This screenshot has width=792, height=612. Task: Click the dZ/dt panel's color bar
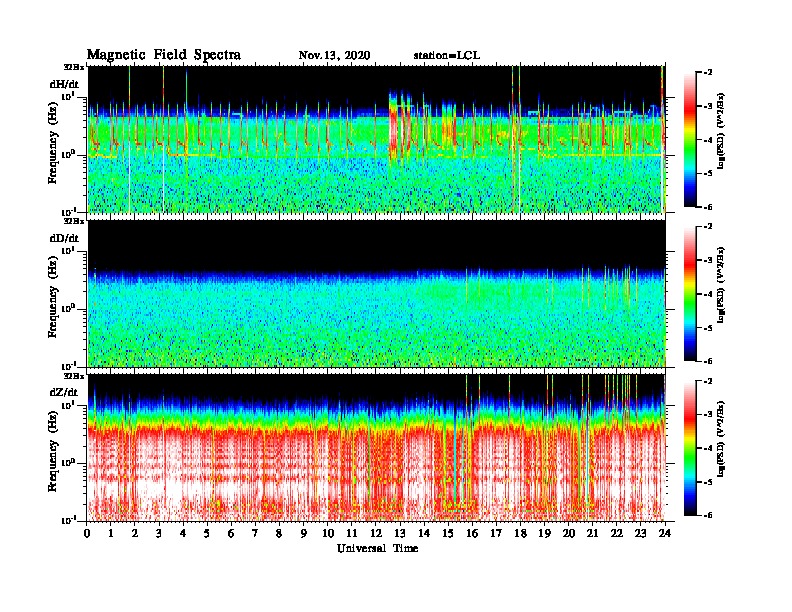pos(690,448)
